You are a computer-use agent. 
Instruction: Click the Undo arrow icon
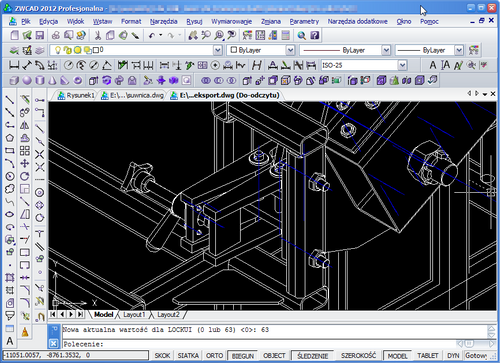[x=152, y=35]
